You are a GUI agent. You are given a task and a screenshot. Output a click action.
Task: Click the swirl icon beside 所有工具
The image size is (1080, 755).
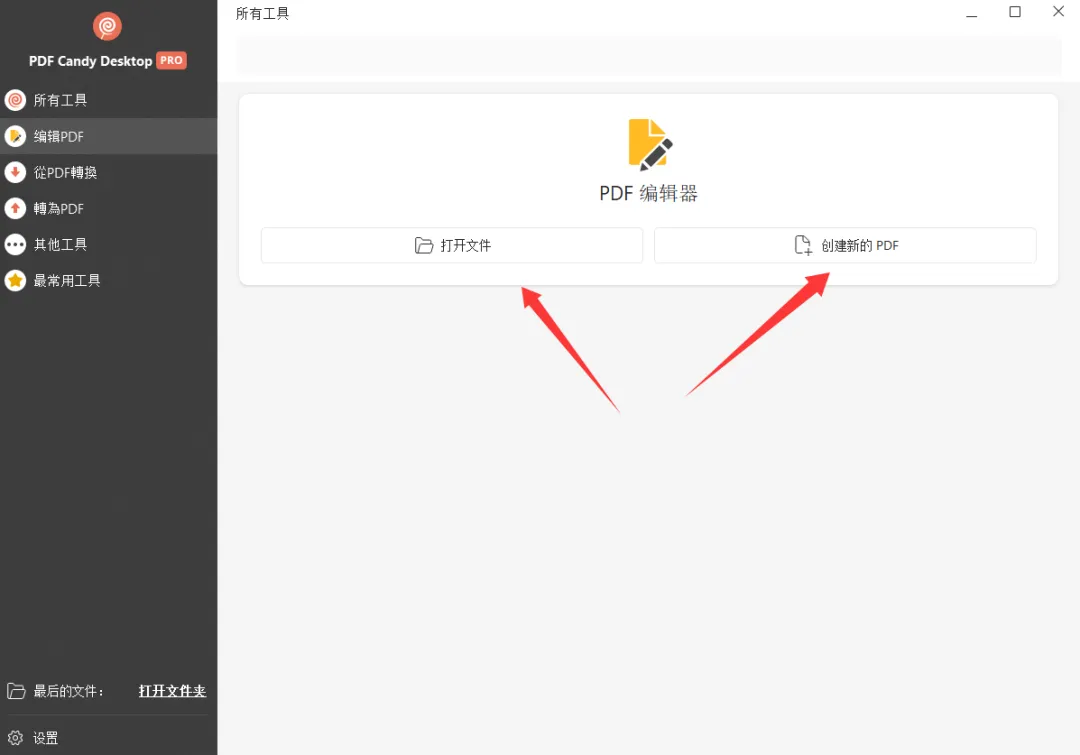(x=15, y=101)
